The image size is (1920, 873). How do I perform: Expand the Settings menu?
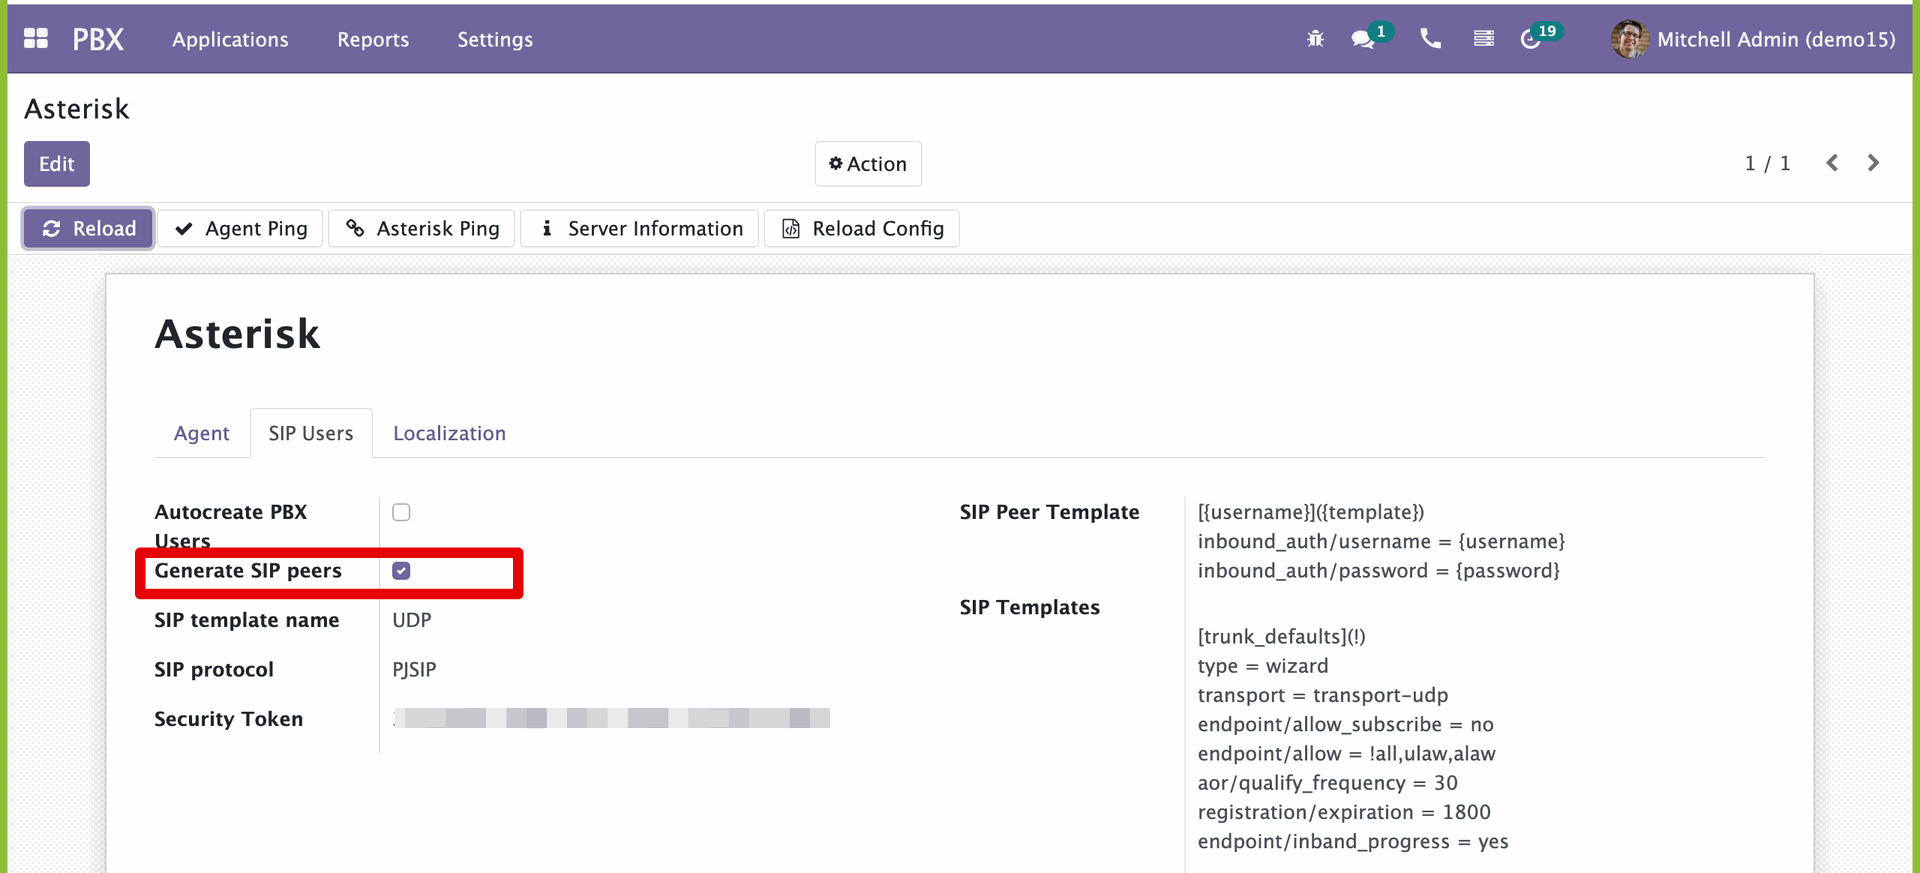coord(495,39)
